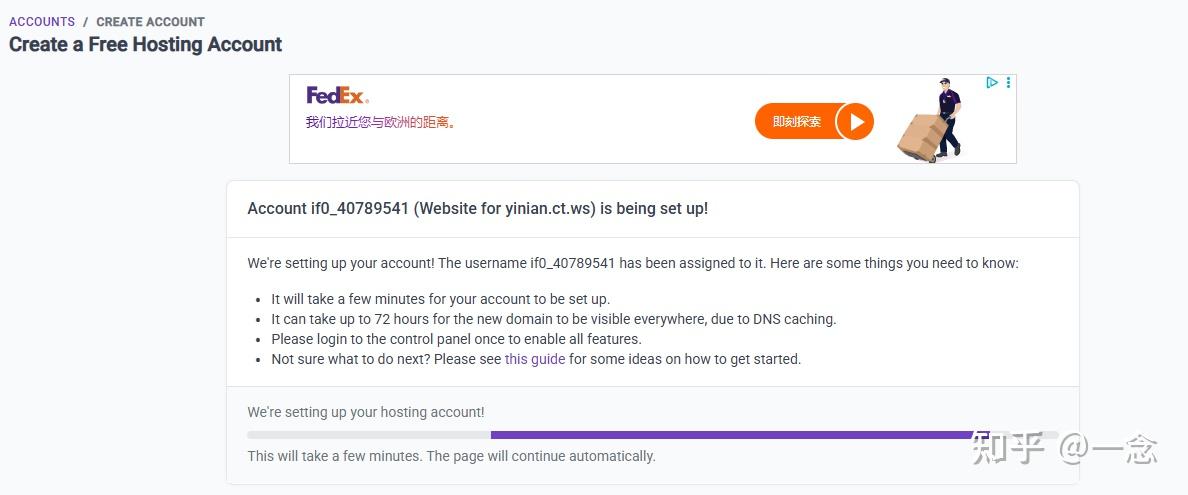Open the three-dot ad options menu
Image resolution: width=1188 pixels, height=495 pixels.
coord(1008,83)
